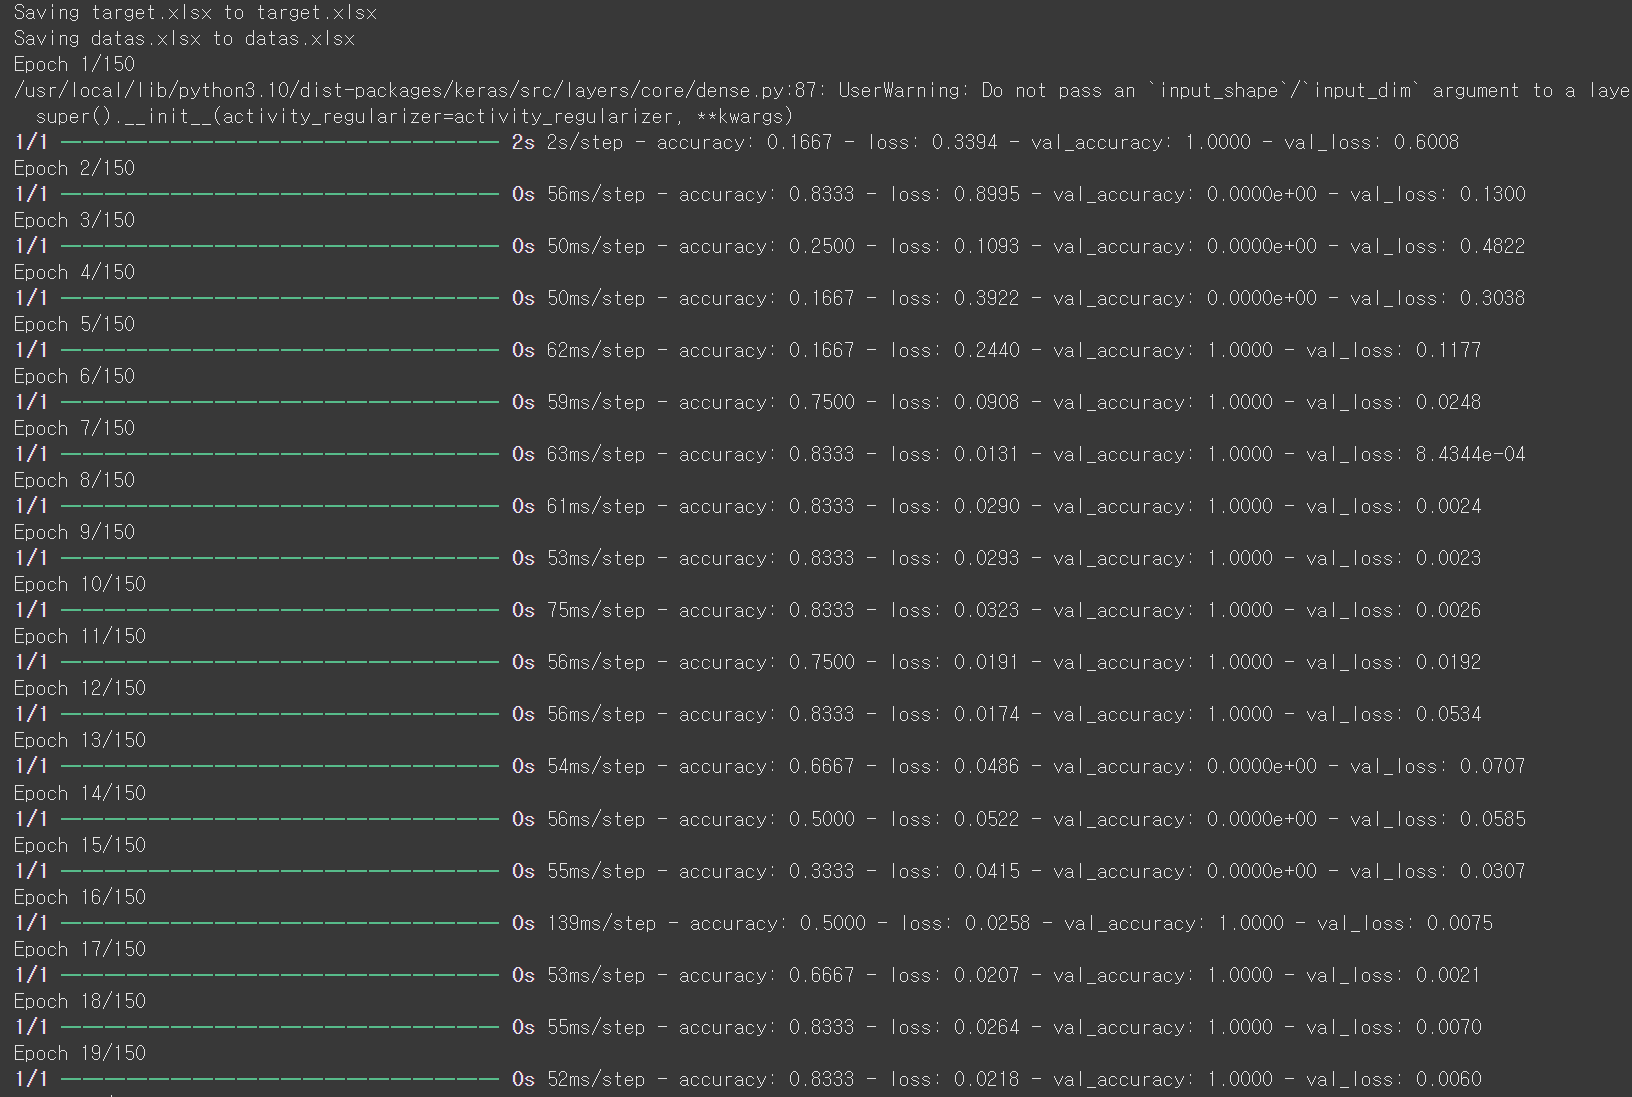This screenshot has width=1632, height=1097.
Task: Click the 'Epoch 6/150' header line
Action: pos(74,376)
